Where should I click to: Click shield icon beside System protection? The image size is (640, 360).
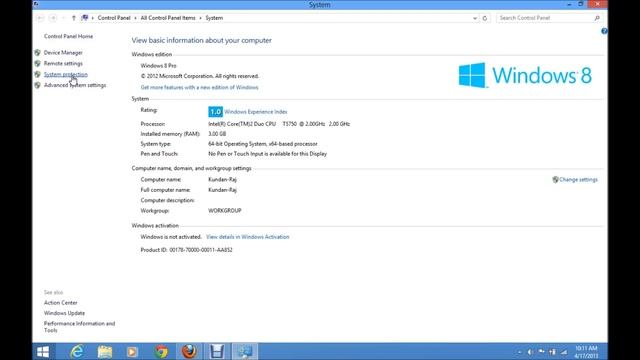click(x=38, y=74)
